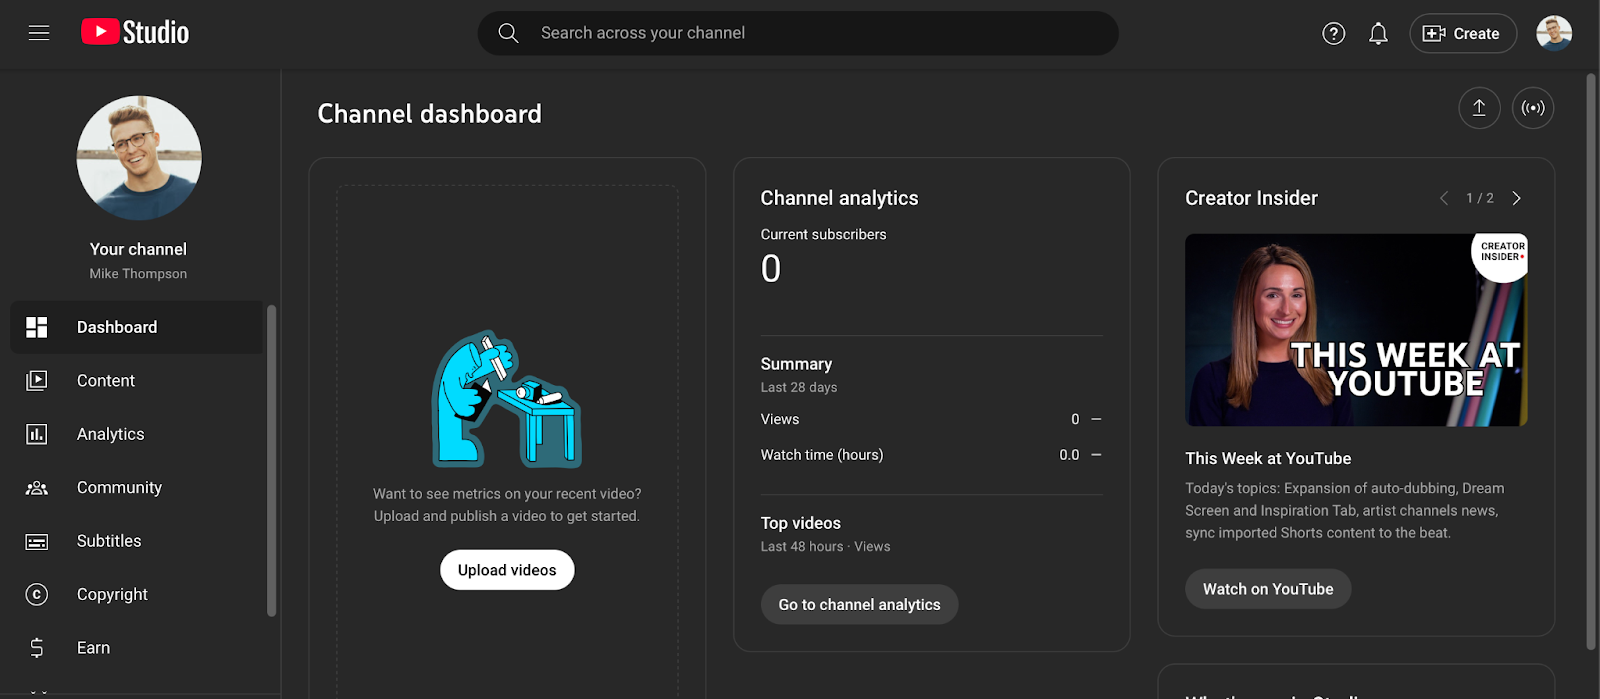
Task: Click the sidebar scrollbar
Action: (271, 460)
